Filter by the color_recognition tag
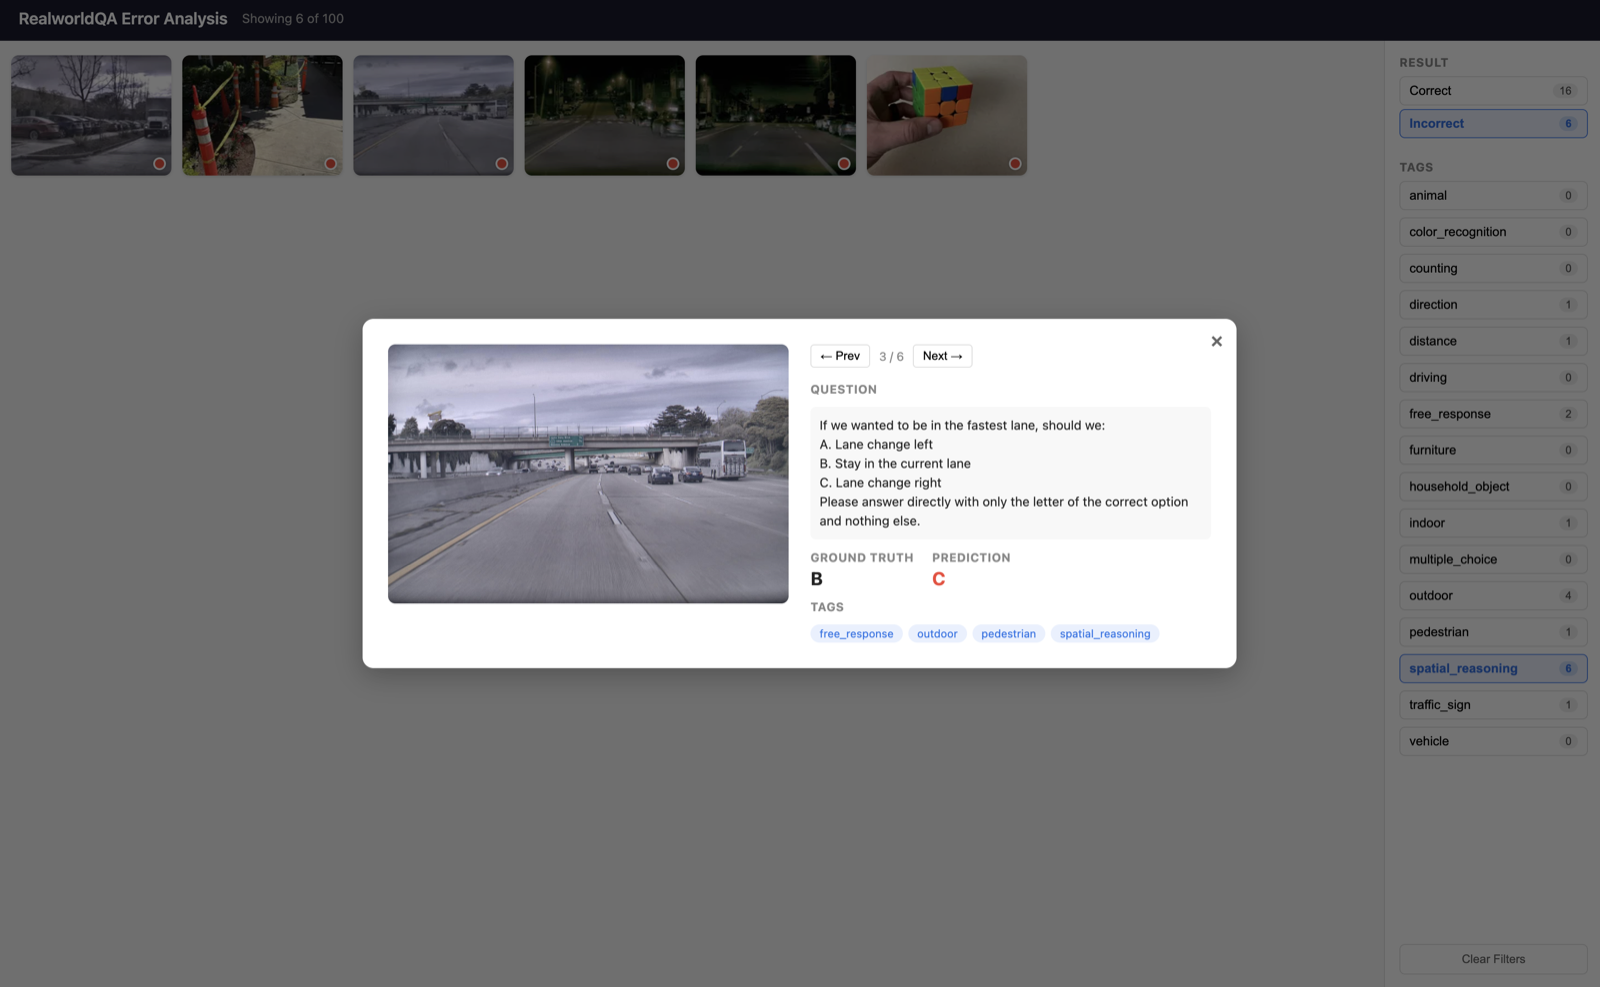1600x987 pixels. coord(1493,232)
